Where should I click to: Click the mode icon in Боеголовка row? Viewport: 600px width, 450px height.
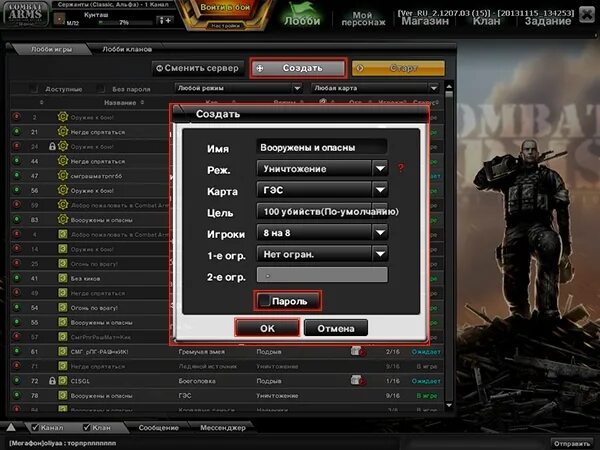(358, 380)
